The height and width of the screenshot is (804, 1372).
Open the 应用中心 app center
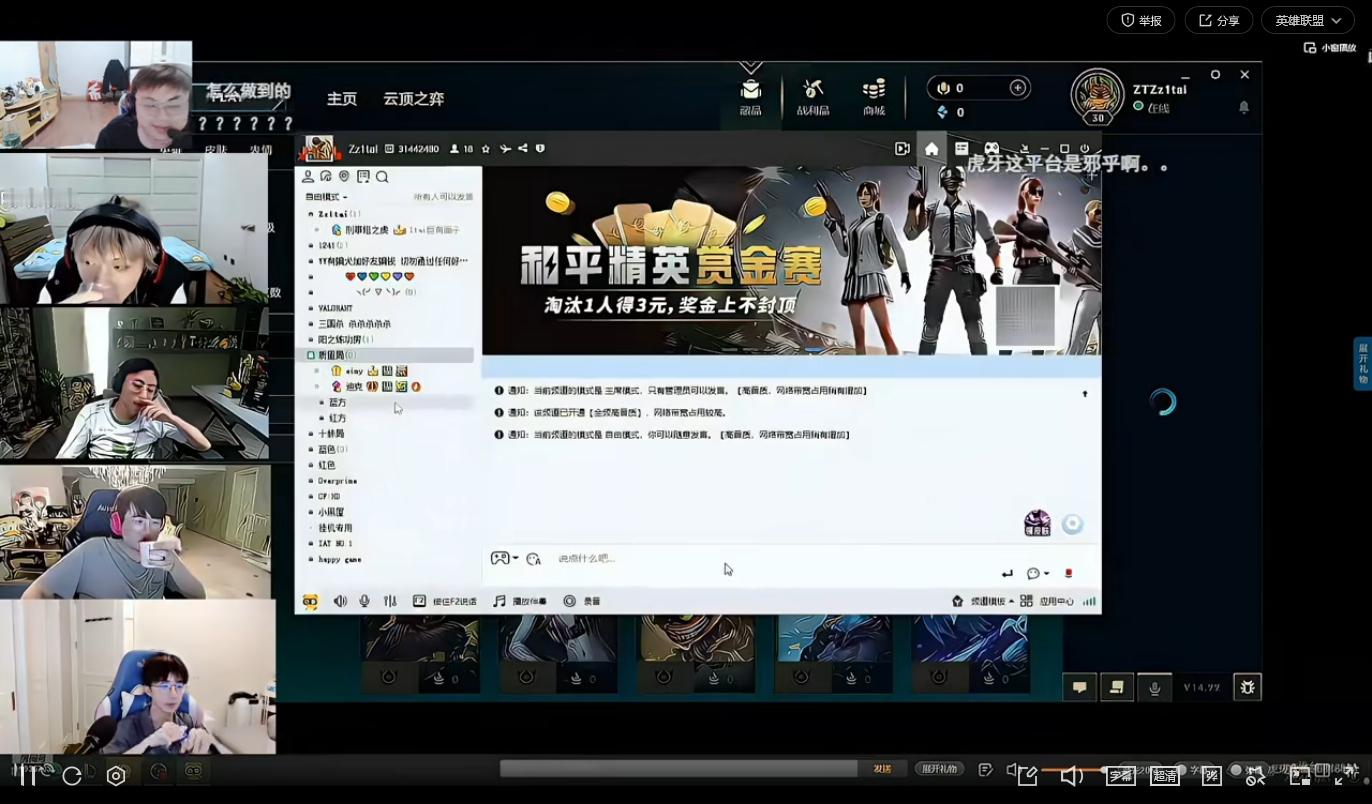coord(1049,601)
